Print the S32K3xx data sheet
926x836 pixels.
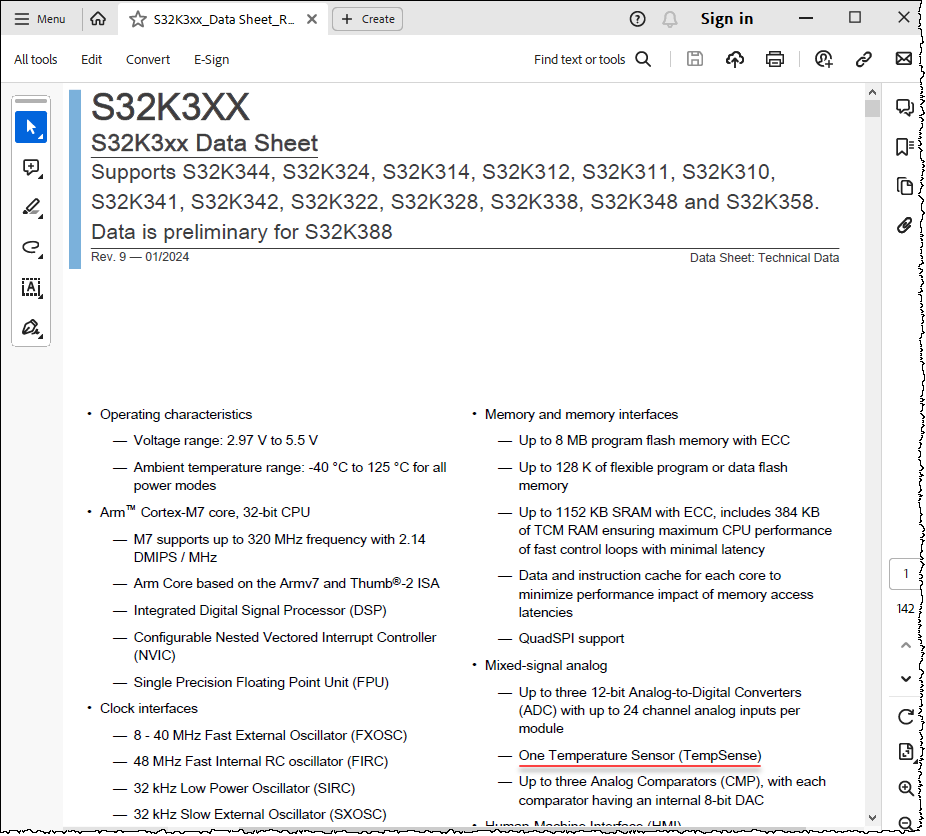click(x=775, y=59)
